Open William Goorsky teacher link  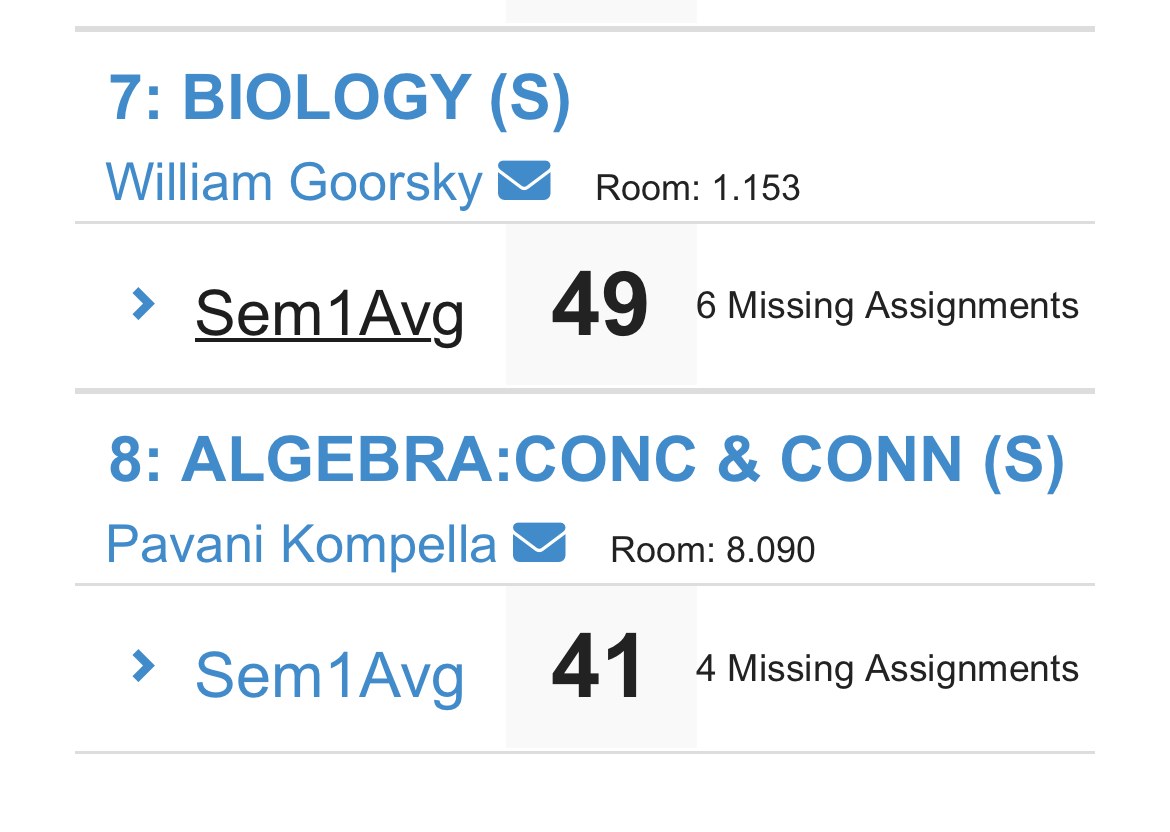(x=294, y=183)
